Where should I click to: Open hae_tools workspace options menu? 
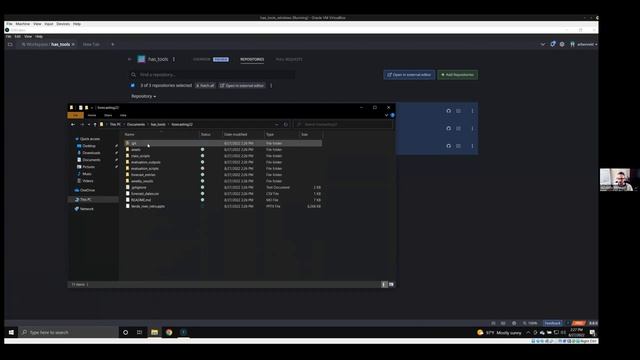click(x=174, y=60)
